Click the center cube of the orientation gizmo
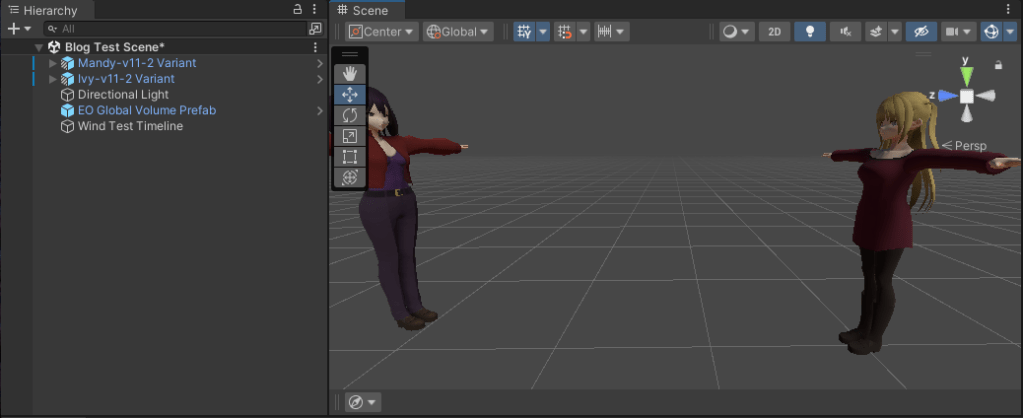Viewport: 1023px width, 418px height. click(966, 96)
